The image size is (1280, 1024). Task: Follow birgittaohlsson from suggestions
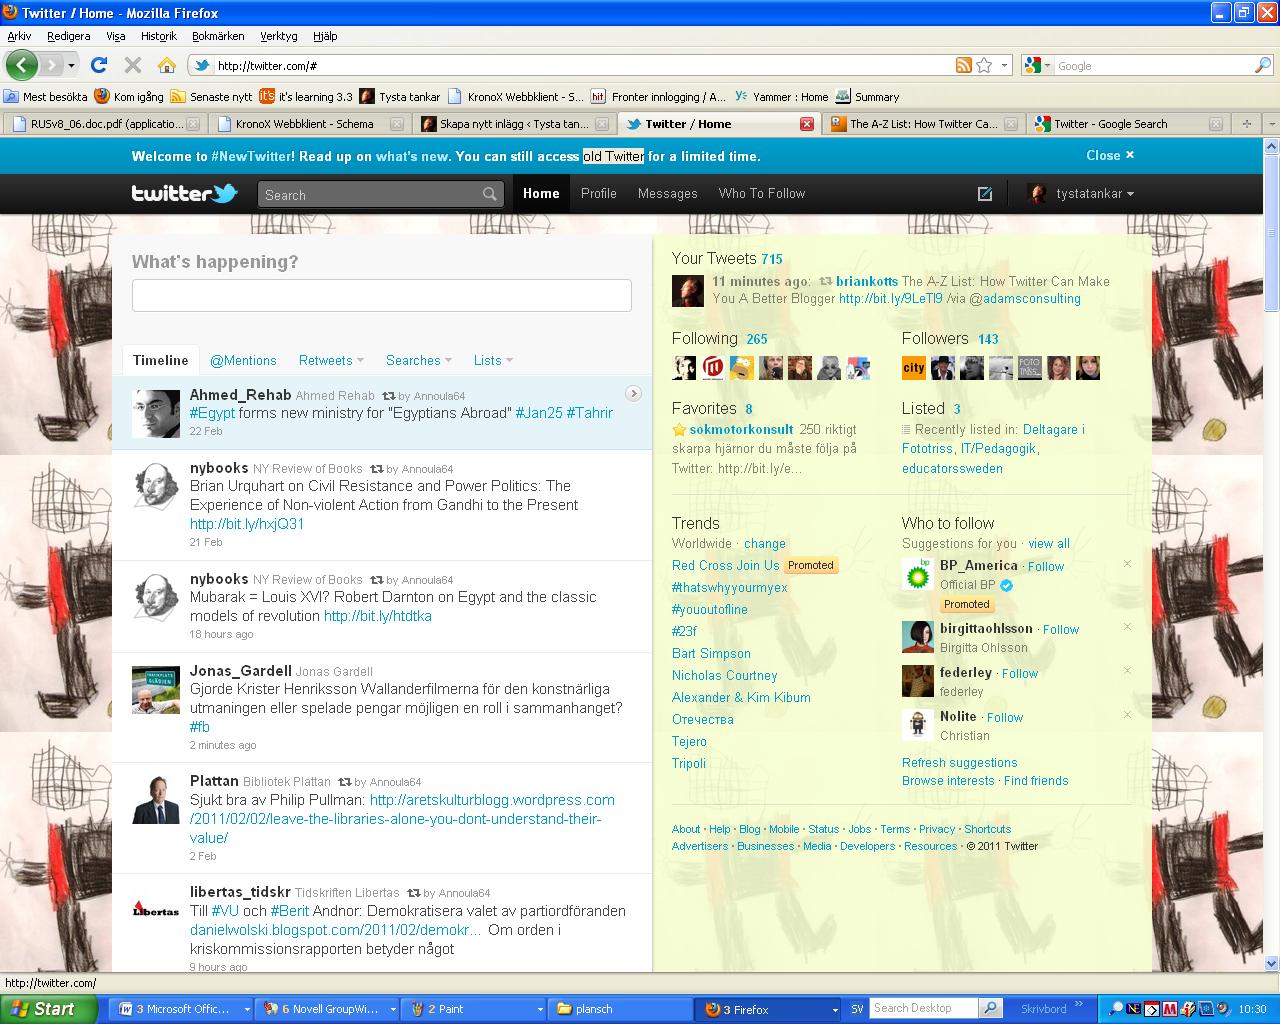pyautogui.click(x=1060, y=630)
